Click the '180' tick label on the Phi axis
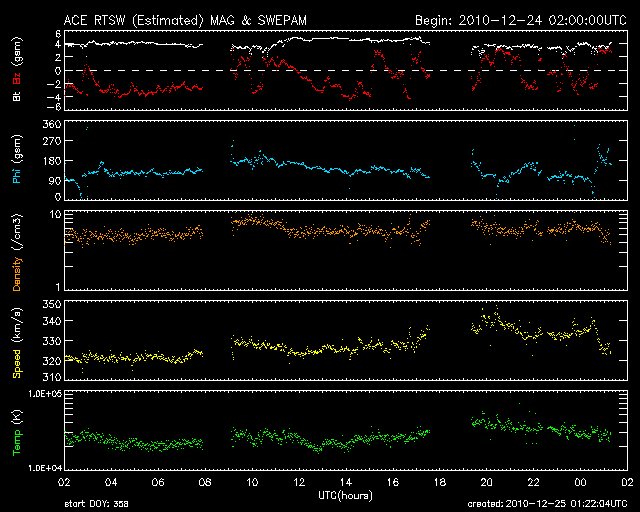The image size is (640, 512). click(52, 160)
